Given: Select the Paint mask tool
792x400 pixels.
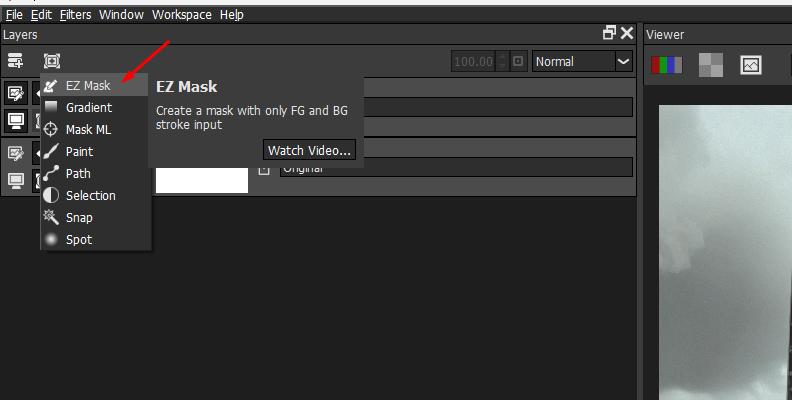Looking at the screenshot, I should (x=79, y=151).
